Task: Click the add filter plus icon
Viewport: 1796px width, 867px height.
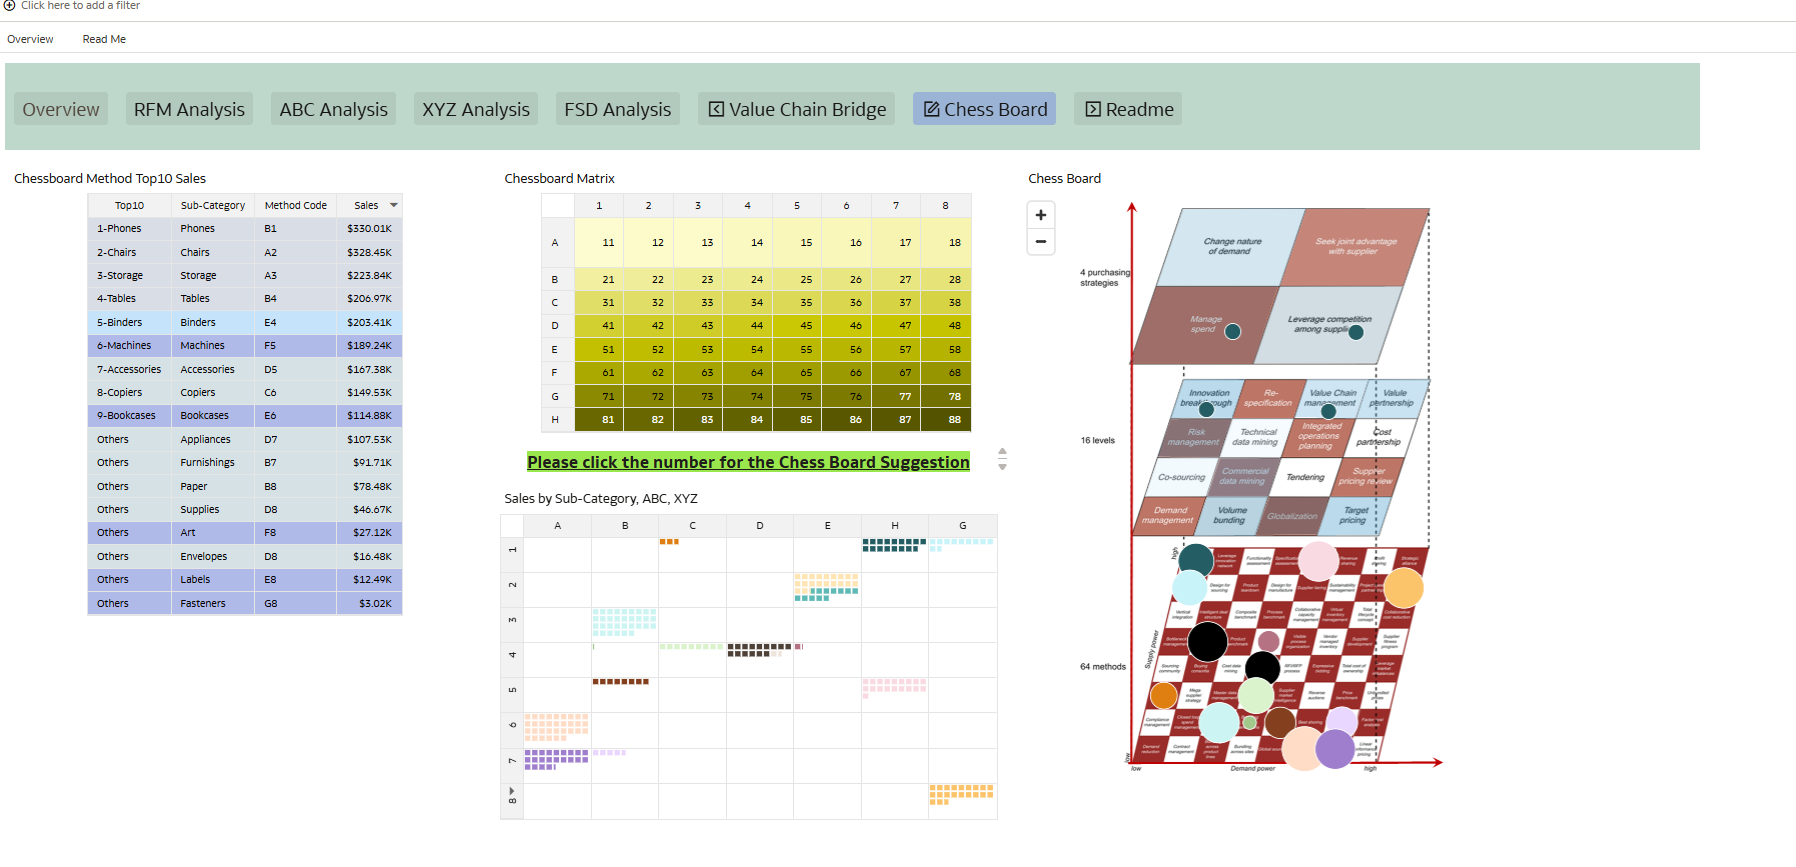Action: point(9,5)
